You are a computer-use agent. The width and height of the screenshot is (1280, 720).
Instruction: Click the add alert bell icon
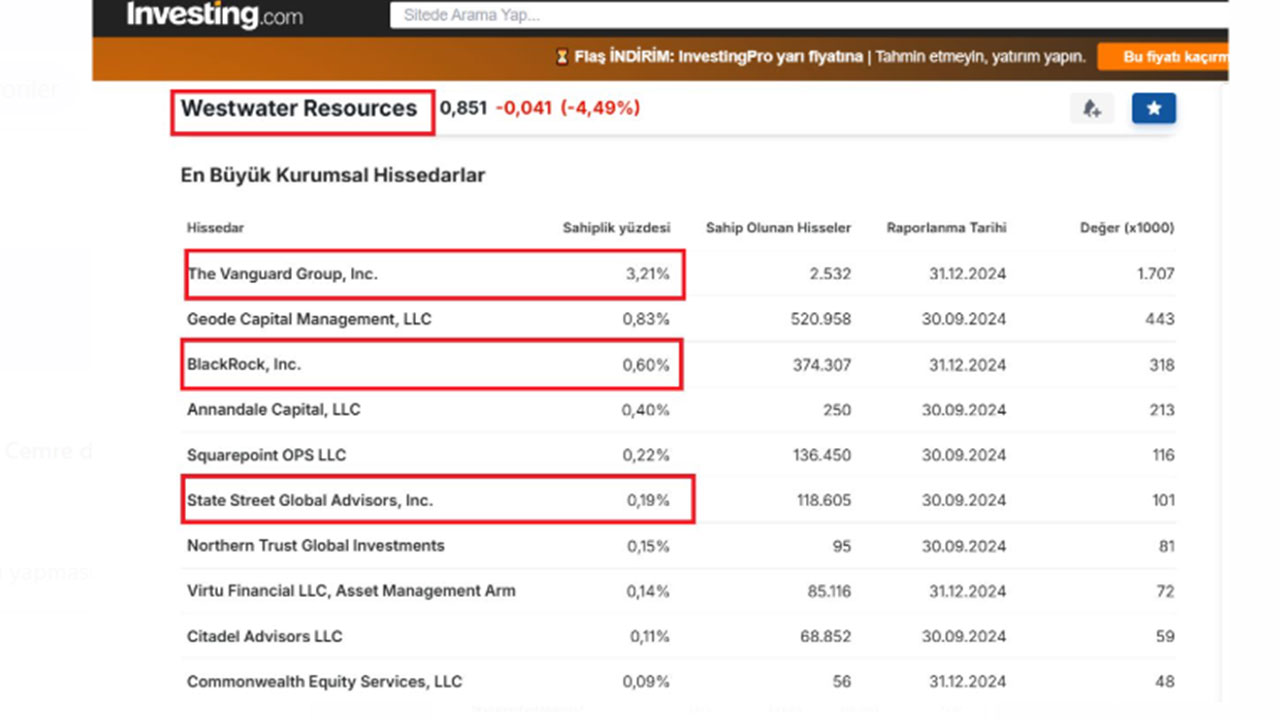click(x=1091, y=108)
